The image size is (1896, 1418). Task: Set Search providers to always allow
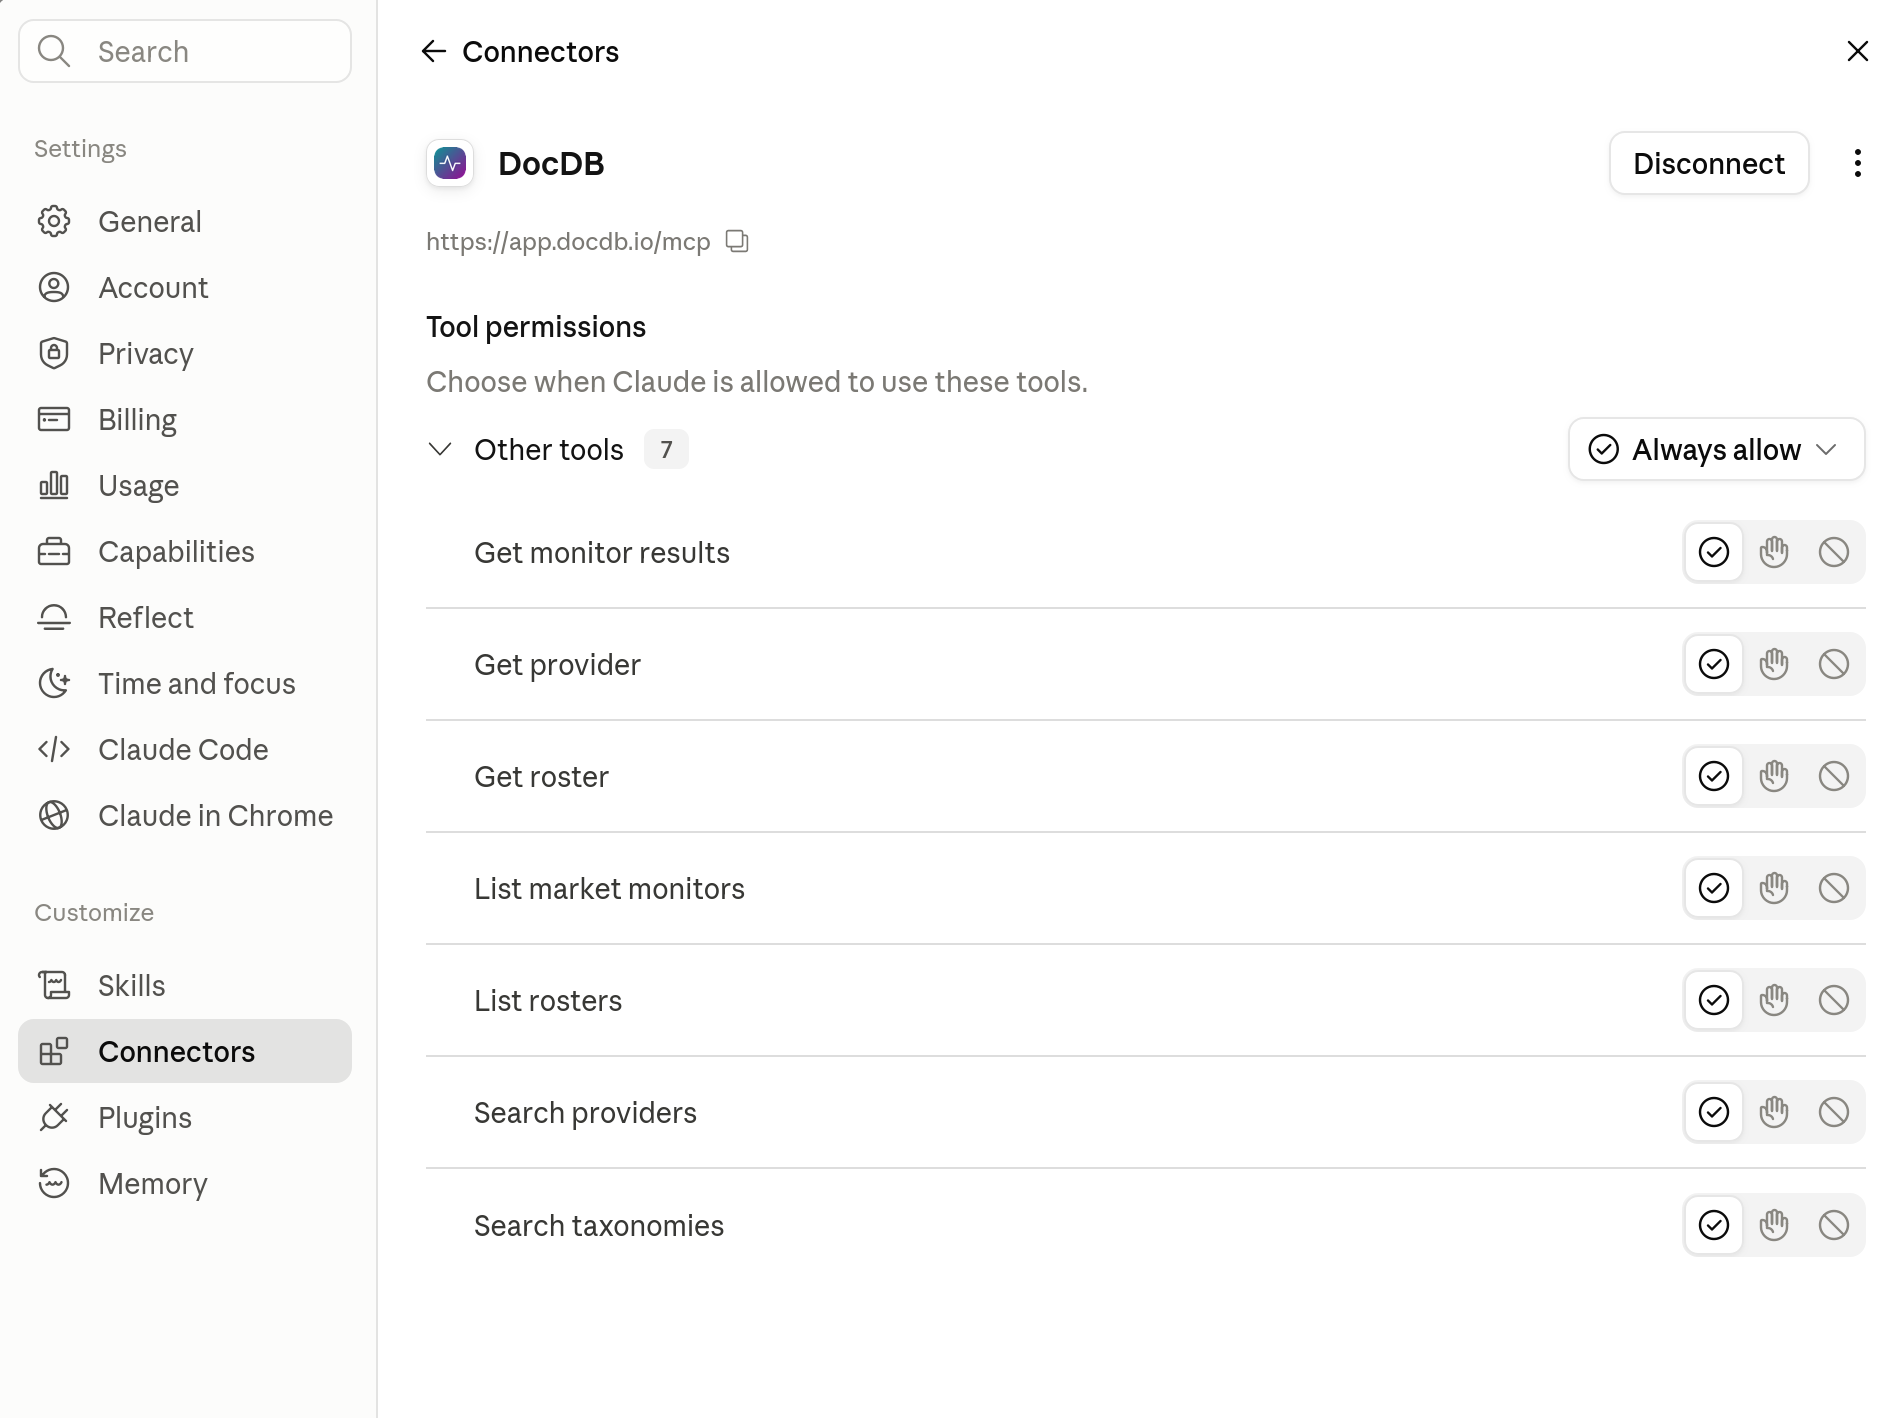1714,1112
